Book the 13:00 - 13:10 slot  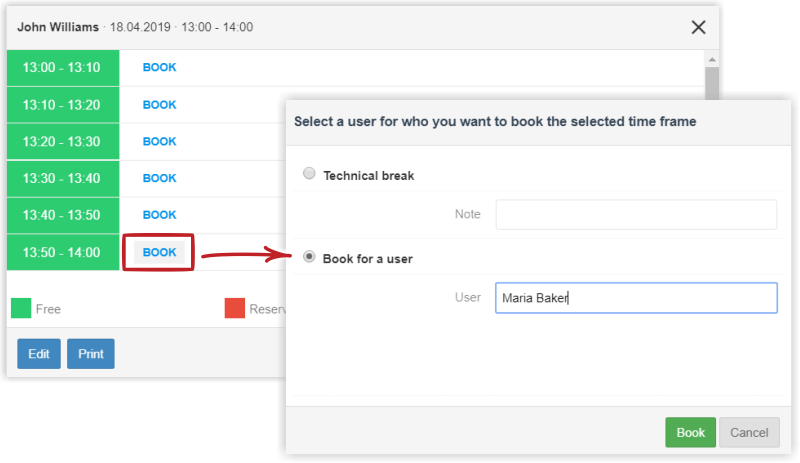tap(159, 68)
